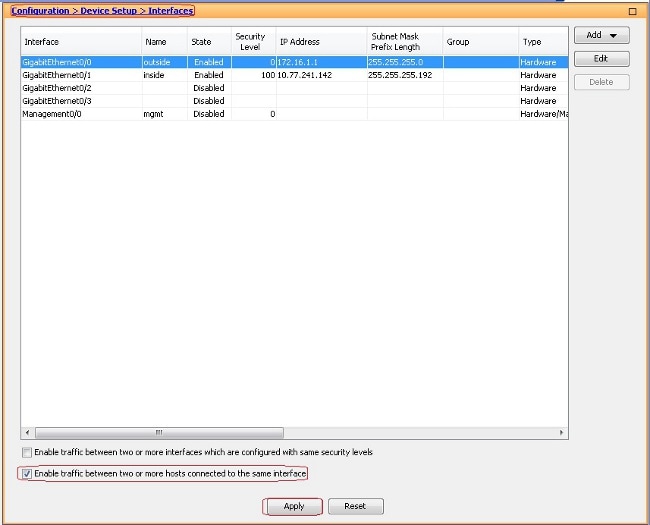
Task: Sort by Security Level column header
Action: [x=250, y=42]
